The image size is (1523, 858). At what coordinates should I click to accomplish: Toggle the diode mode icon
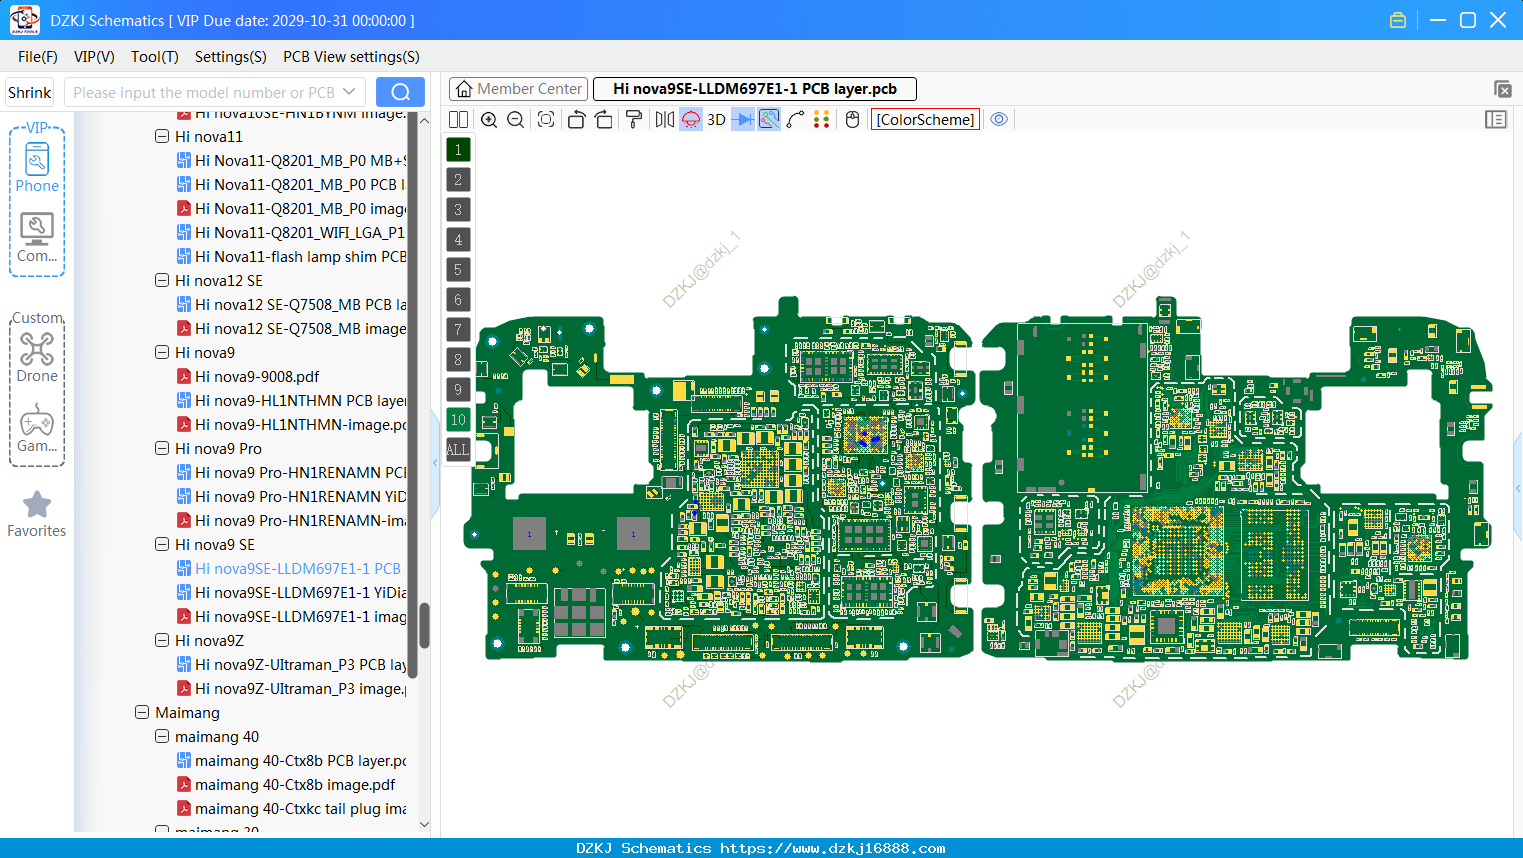743,120
